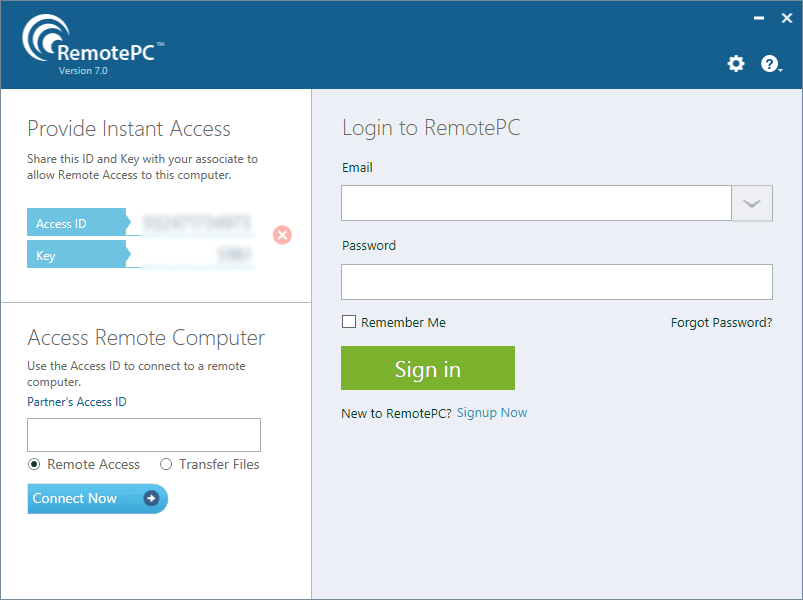
Task: Select the Transfer Files radio button
Action: (x=166, y=464)
